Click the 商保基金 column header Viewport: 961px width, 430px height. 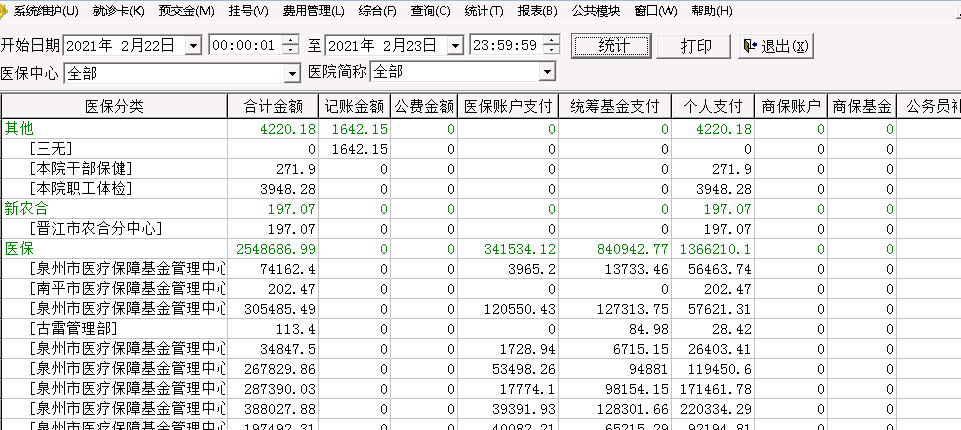point(862,107)
